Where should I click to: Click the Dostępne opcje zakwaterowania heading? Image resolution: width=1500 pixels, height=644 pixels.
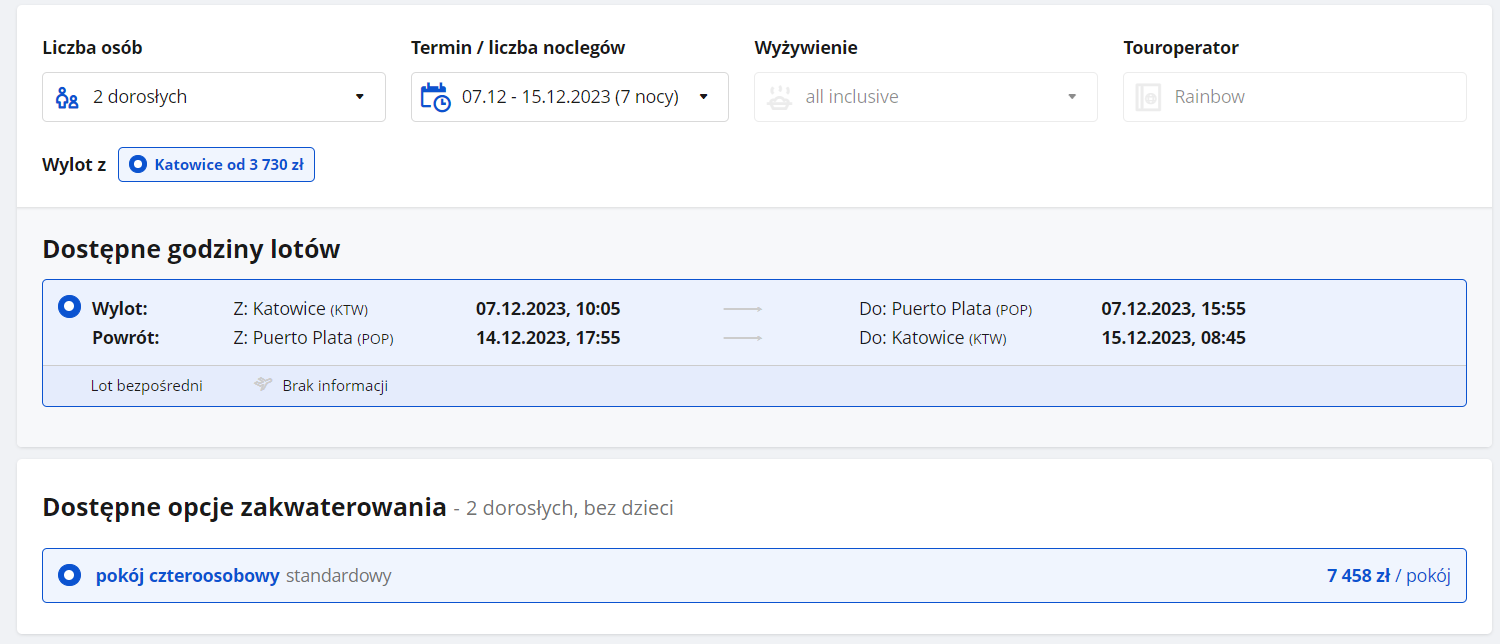(x=244, y=507)
